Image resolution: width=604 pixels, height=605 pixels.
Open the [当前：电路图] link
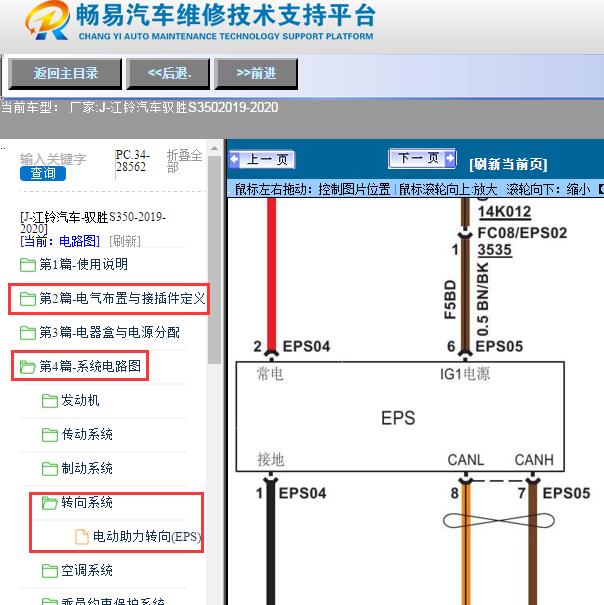pyautogui.click(x=60, y=242)
